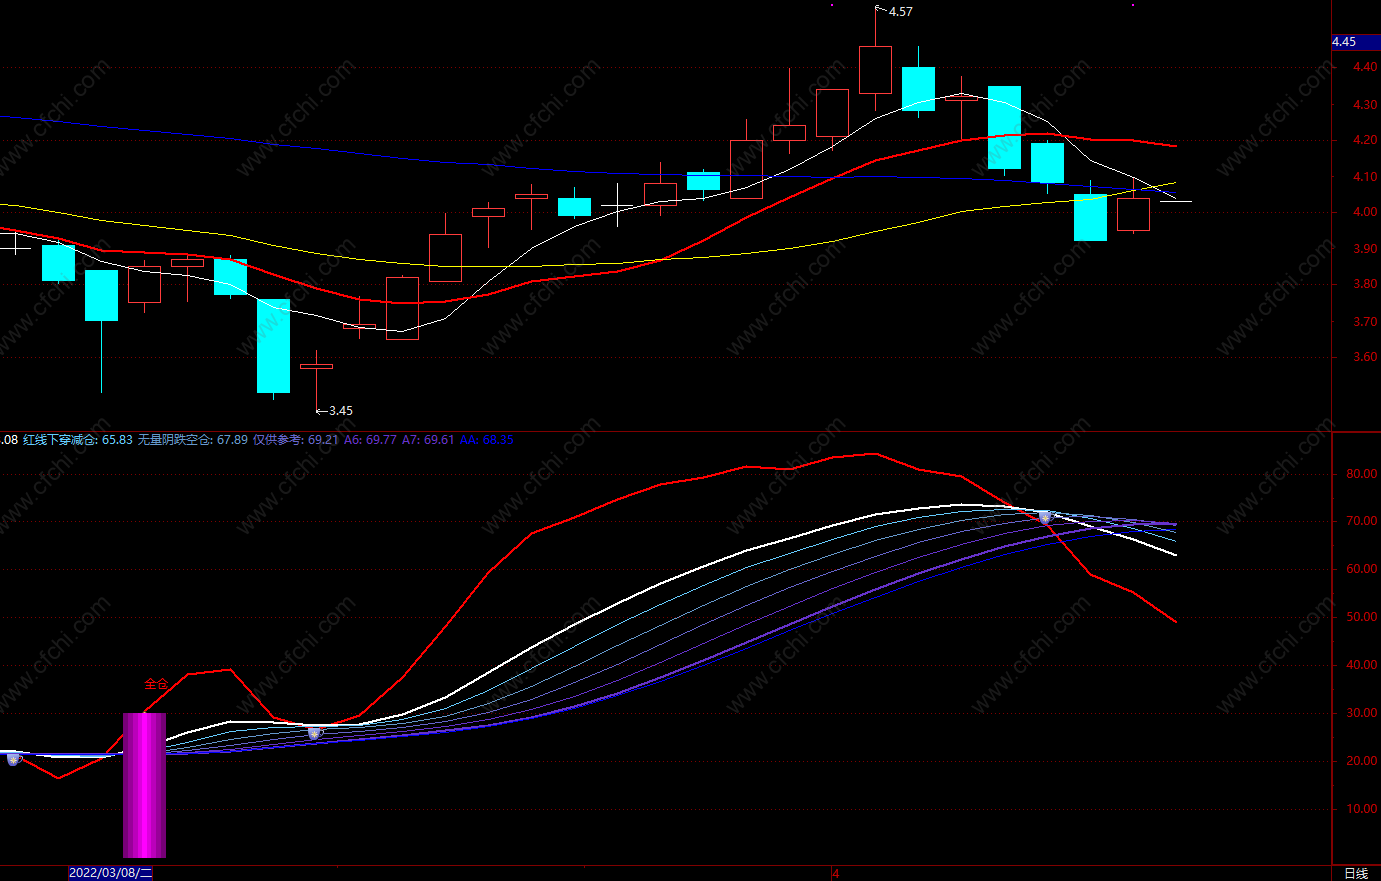This screenshot has height=881, width=1381.
Task: Select the magenta 全仓 signal bar
Action: click(x=144, y=785)
